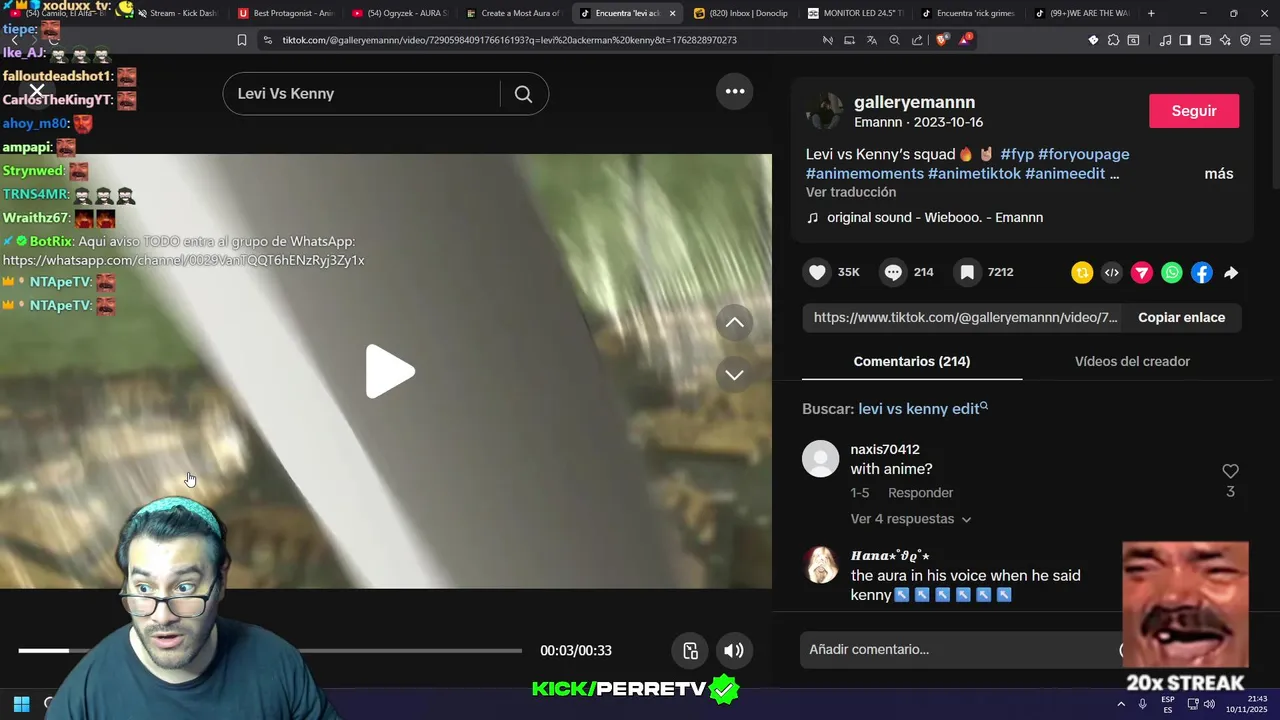1280x720 pixels.
Task: Open the Brave VPN shield icon
Action: point(1245,40)
